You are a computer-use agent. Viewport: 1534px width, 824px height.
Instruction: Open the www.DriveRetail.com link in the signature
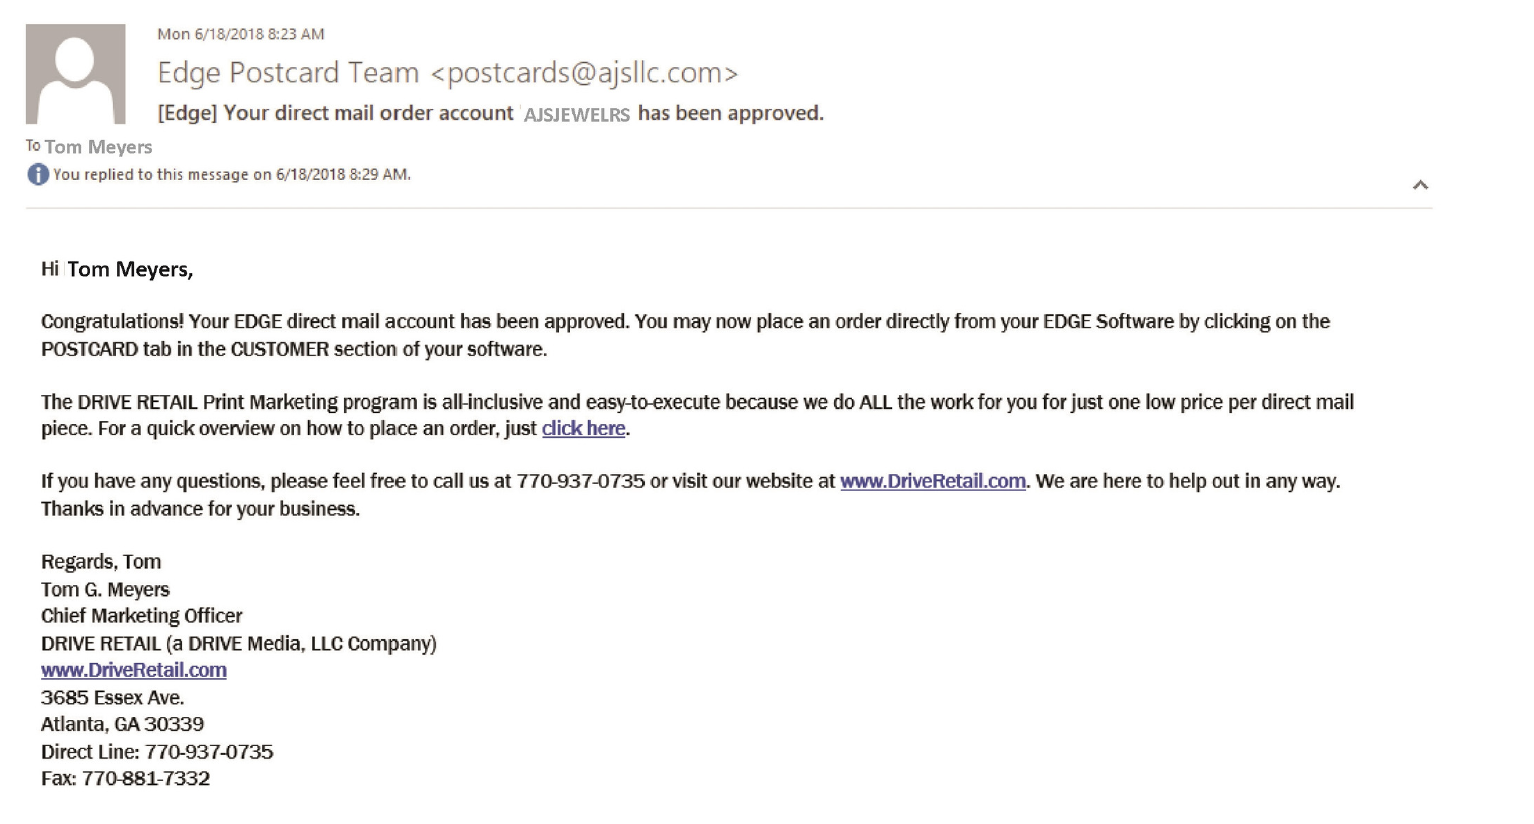click(x=134, y=670)
